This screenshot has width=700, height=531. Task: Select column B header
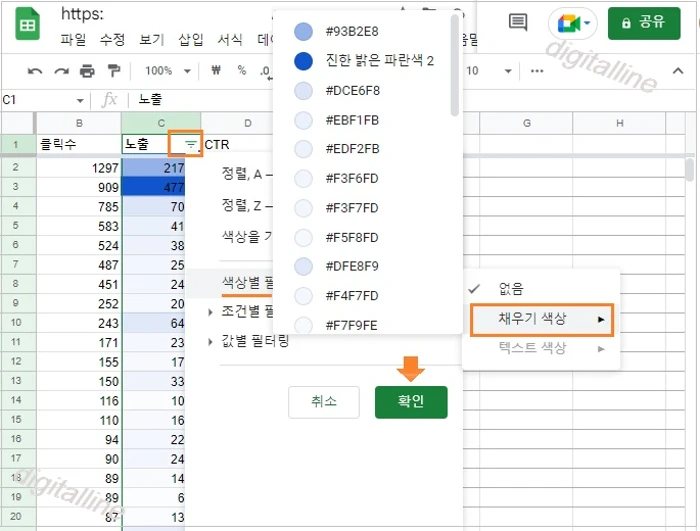click(79, 123)
